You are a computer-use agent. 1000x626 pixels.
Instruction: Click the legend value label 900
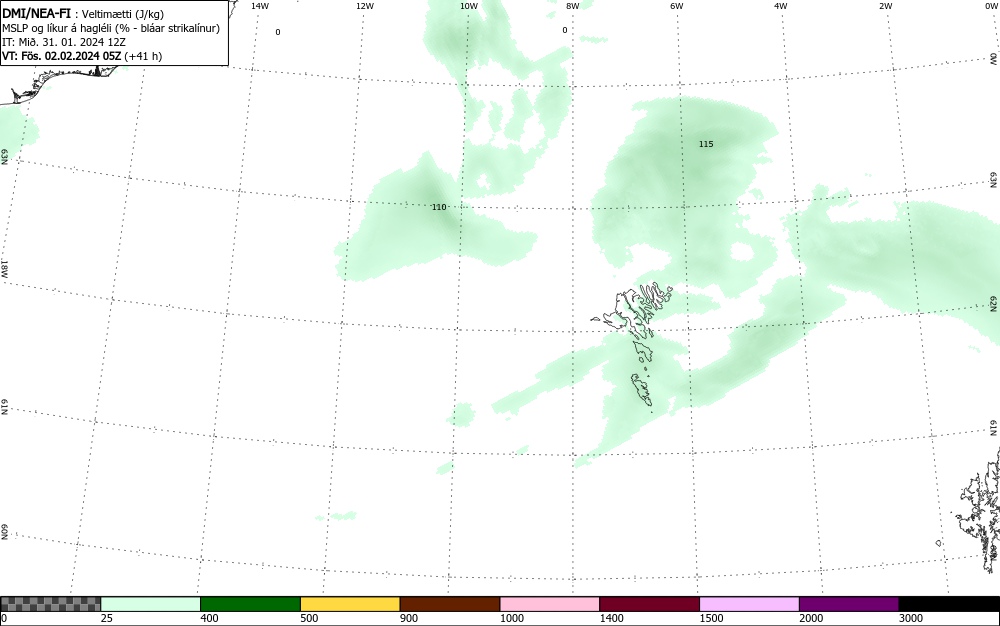pos(409,618)
